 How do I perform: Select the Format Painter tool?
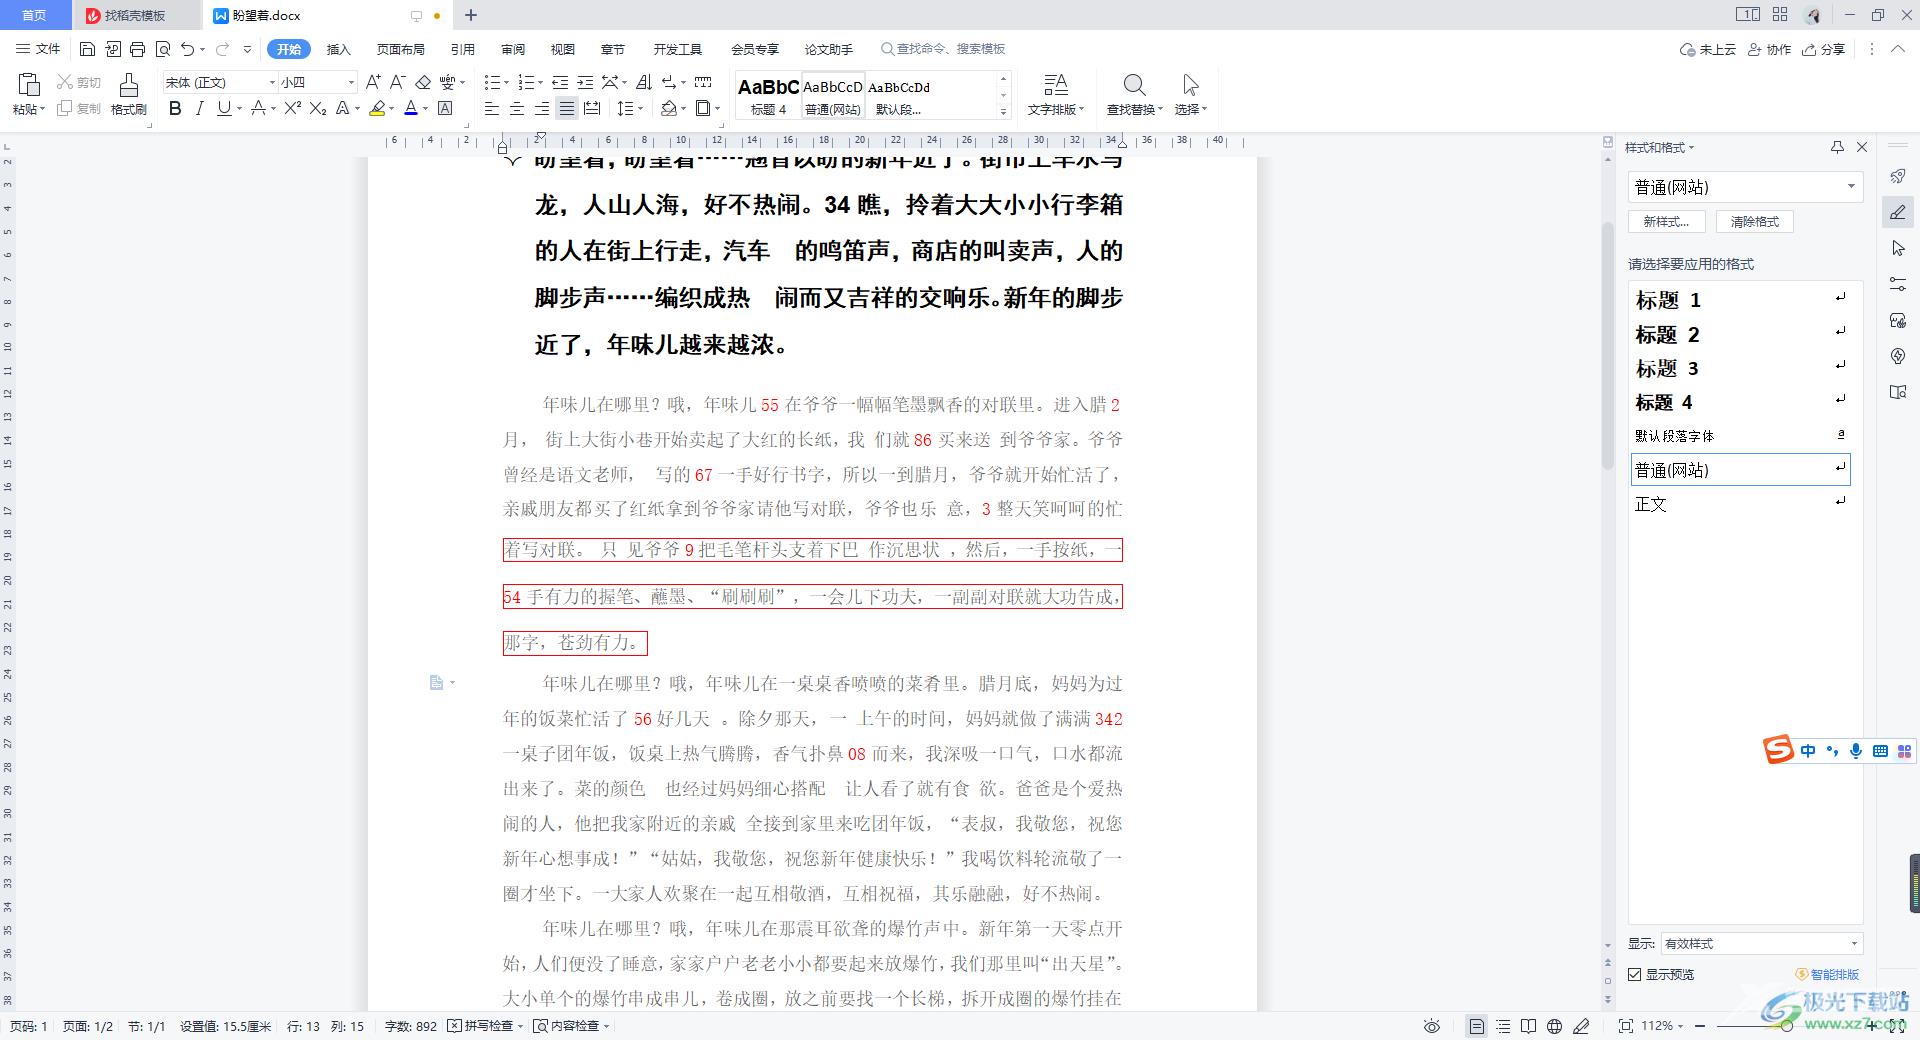[x=129, y=95]
